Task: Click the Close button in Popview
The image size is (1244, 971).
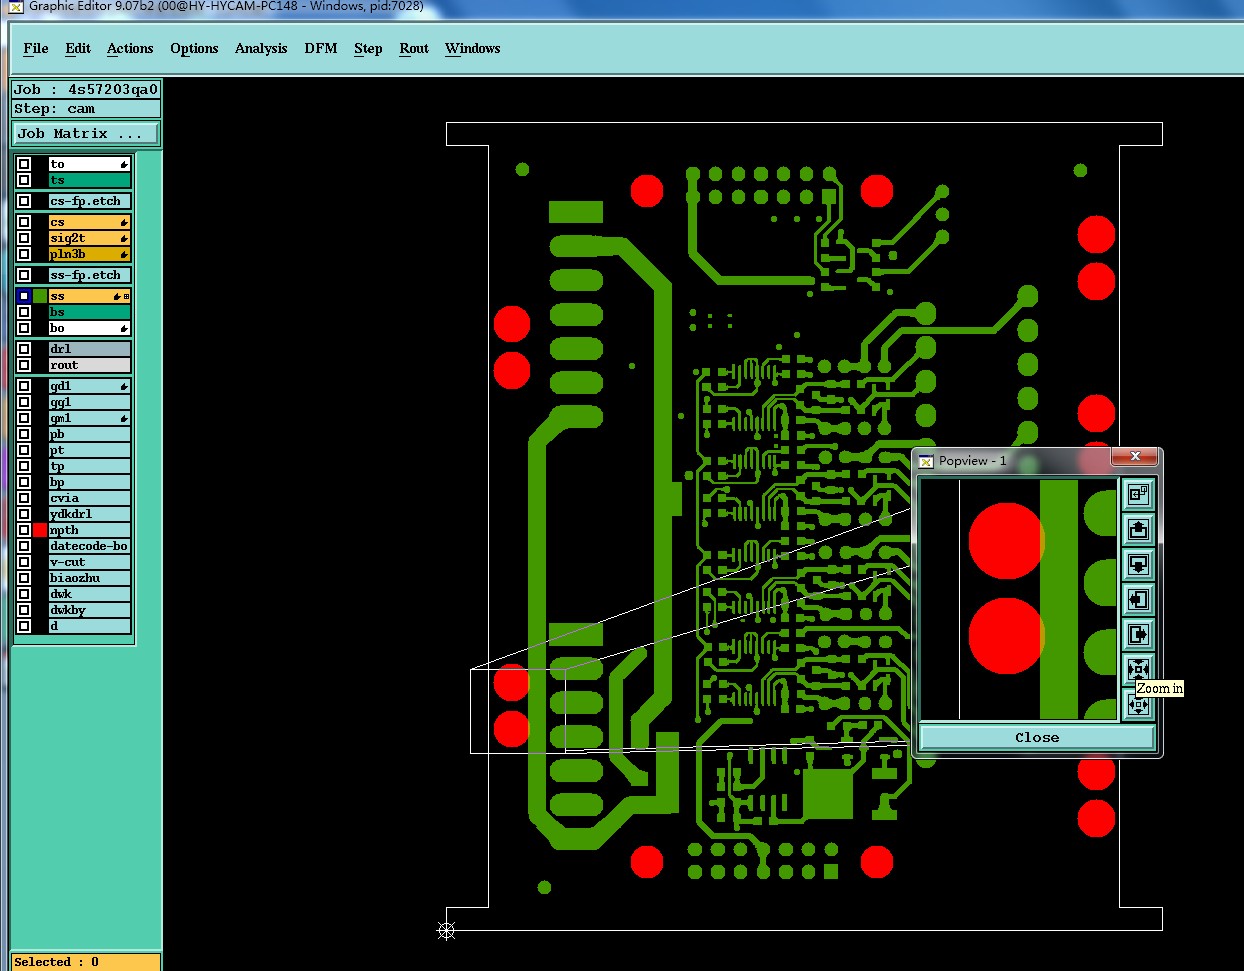Action: pos(1037,737)
